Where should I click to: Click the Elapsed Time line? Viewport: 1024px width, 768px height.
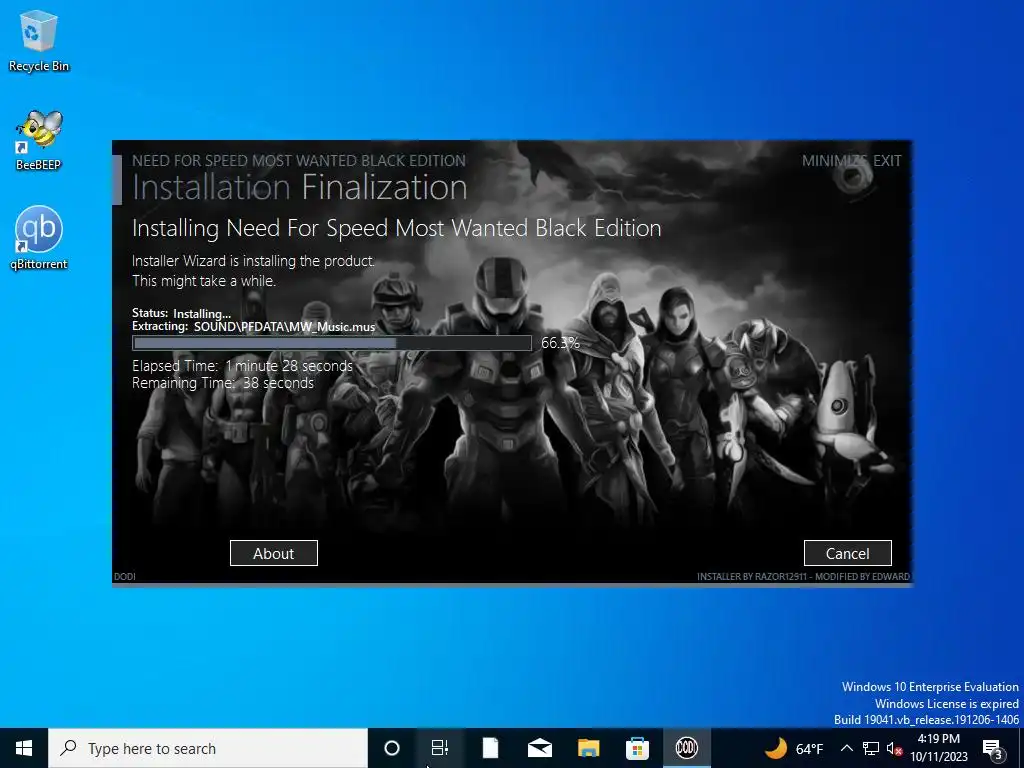click(x=242, y=366)
